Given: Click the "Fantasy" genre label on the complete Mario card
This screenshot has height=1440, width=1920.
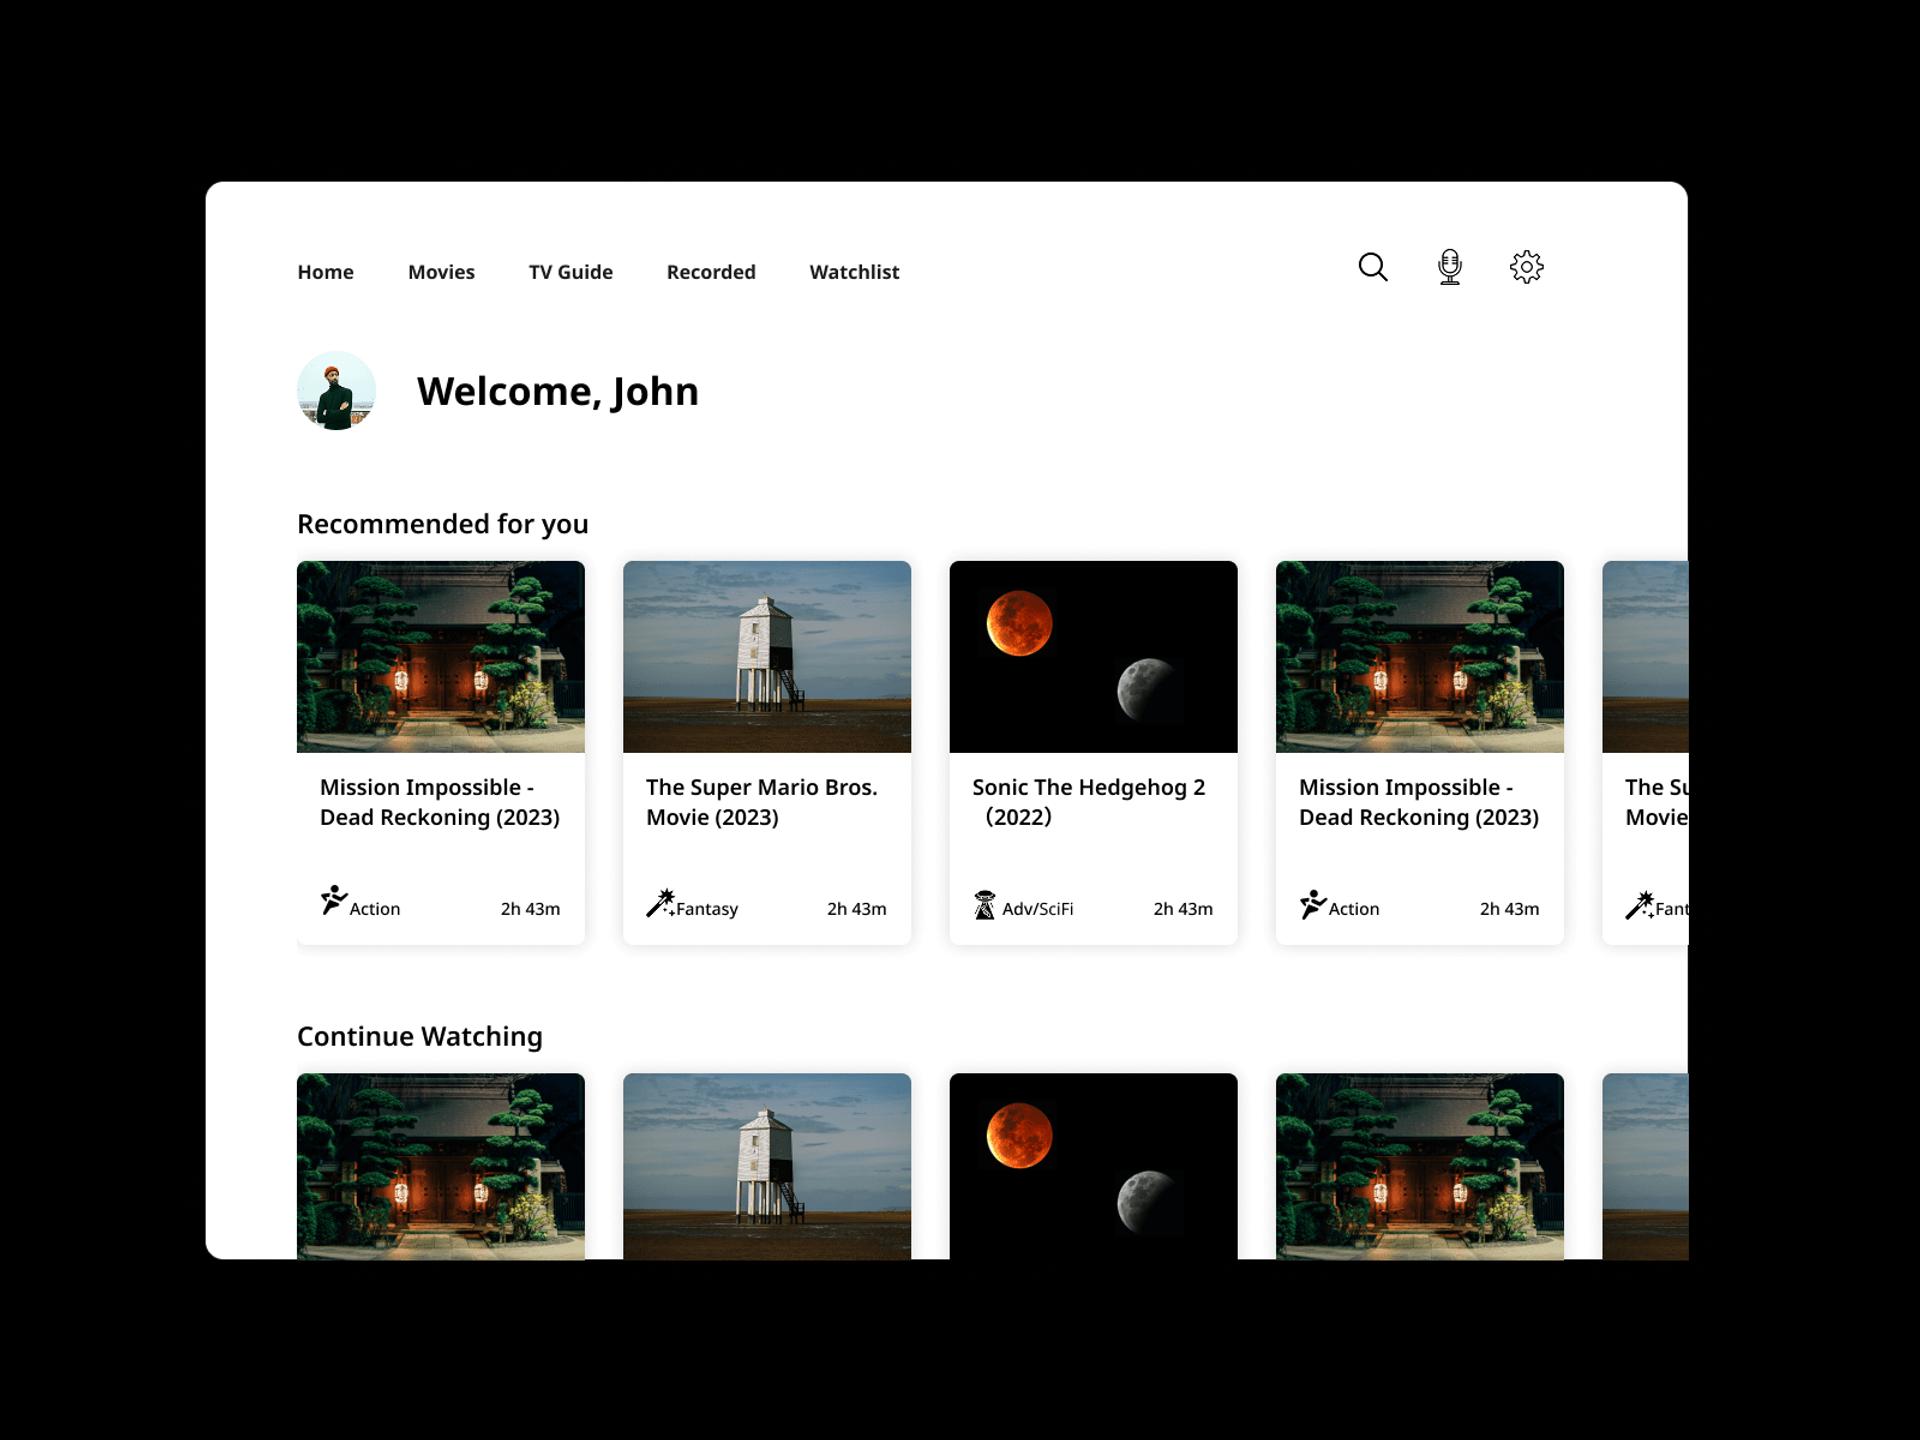Looking at the screenshot, I should pyautogui.click(x=707, y=909).
